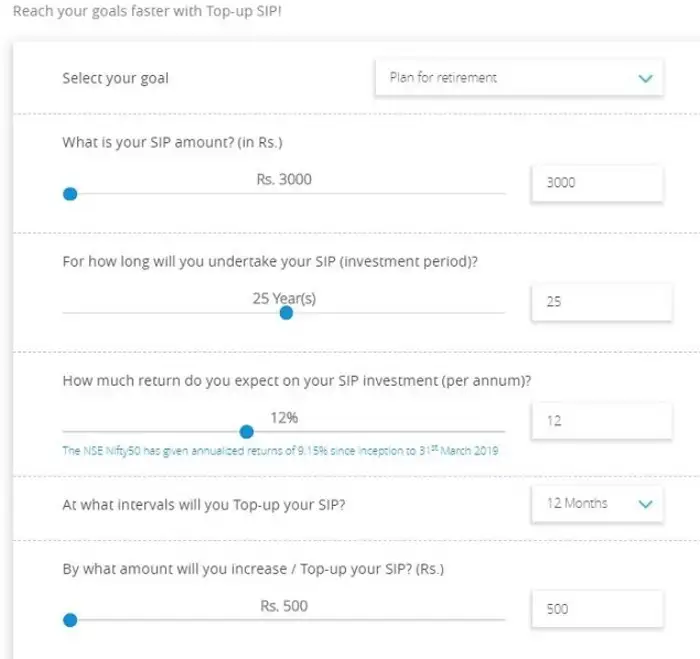Click the SIP amount input field
This screenshot has width=700, height=659.
coord(597,183)
